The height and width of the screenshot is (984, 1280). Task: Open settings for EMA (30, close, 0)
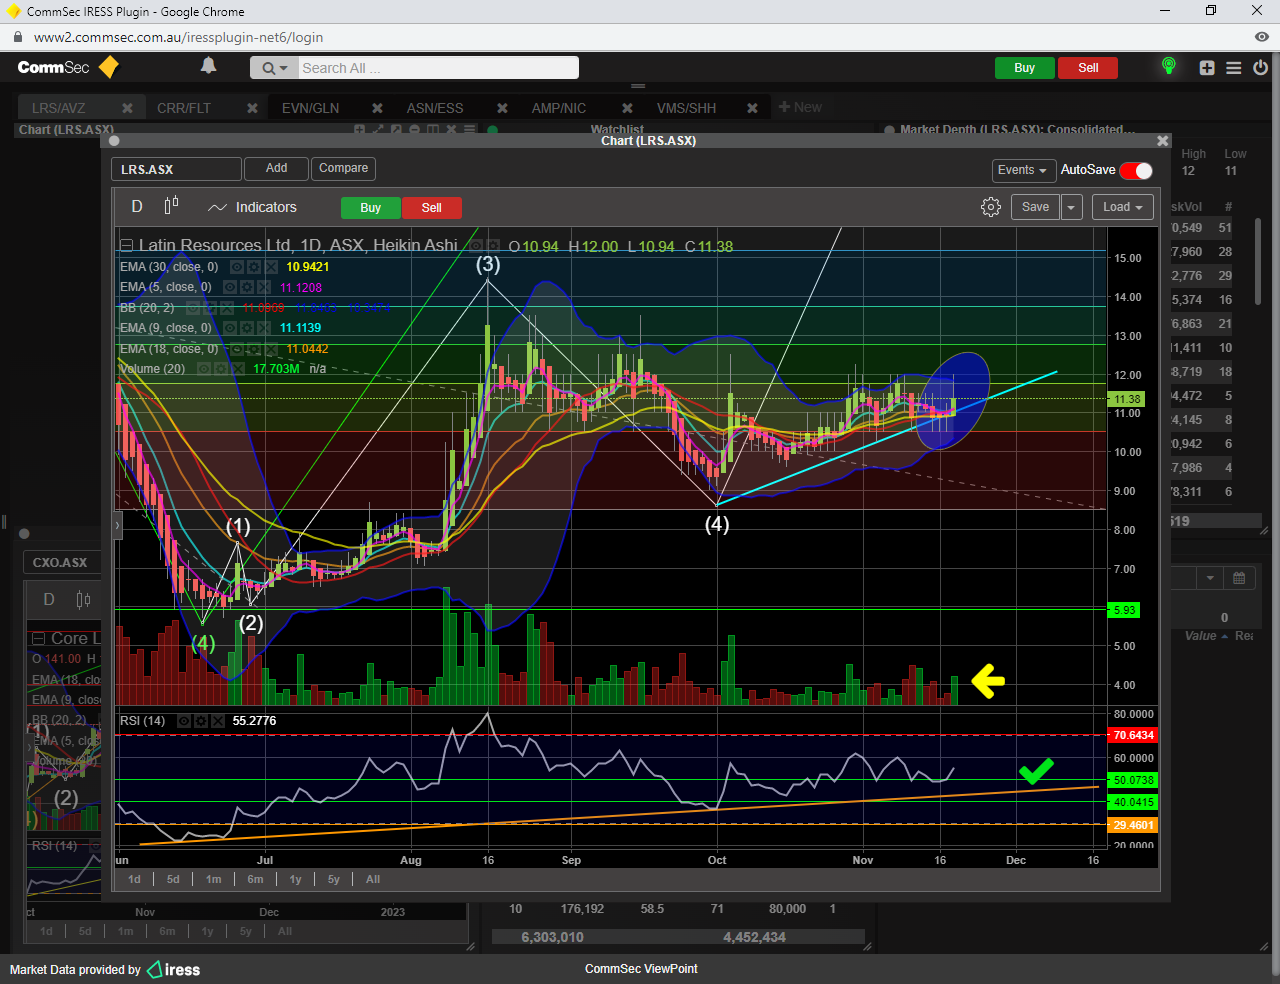[x=254, y=267]
